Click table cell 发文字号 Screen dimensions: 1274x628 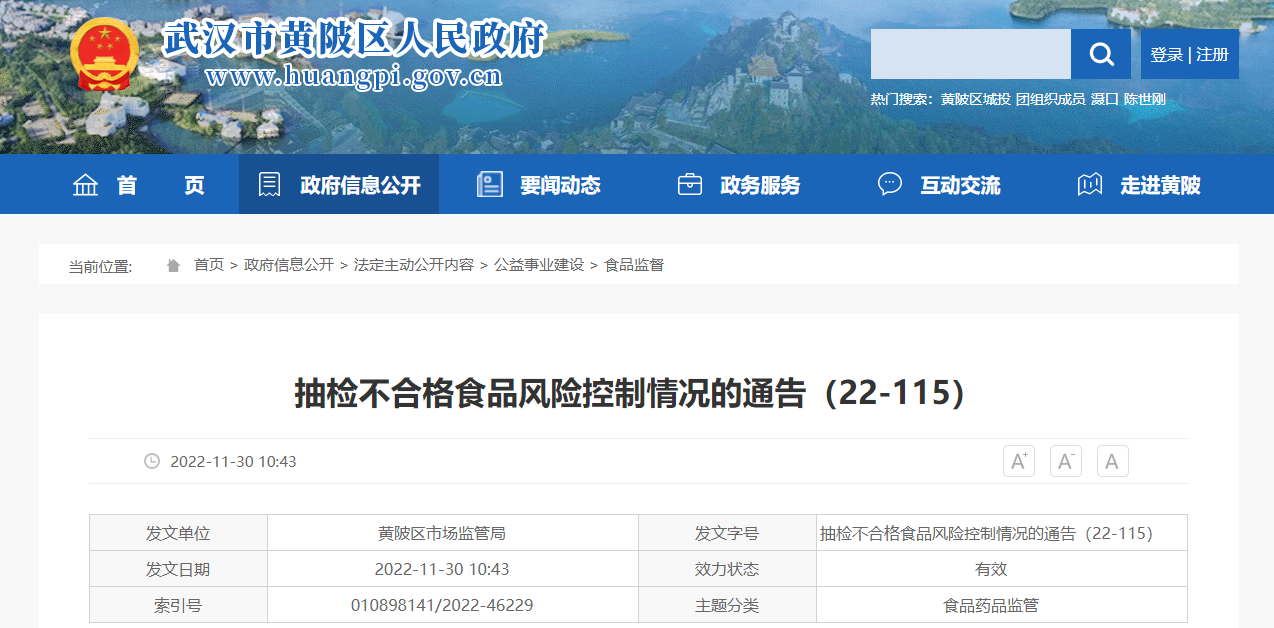pos(727,533)
